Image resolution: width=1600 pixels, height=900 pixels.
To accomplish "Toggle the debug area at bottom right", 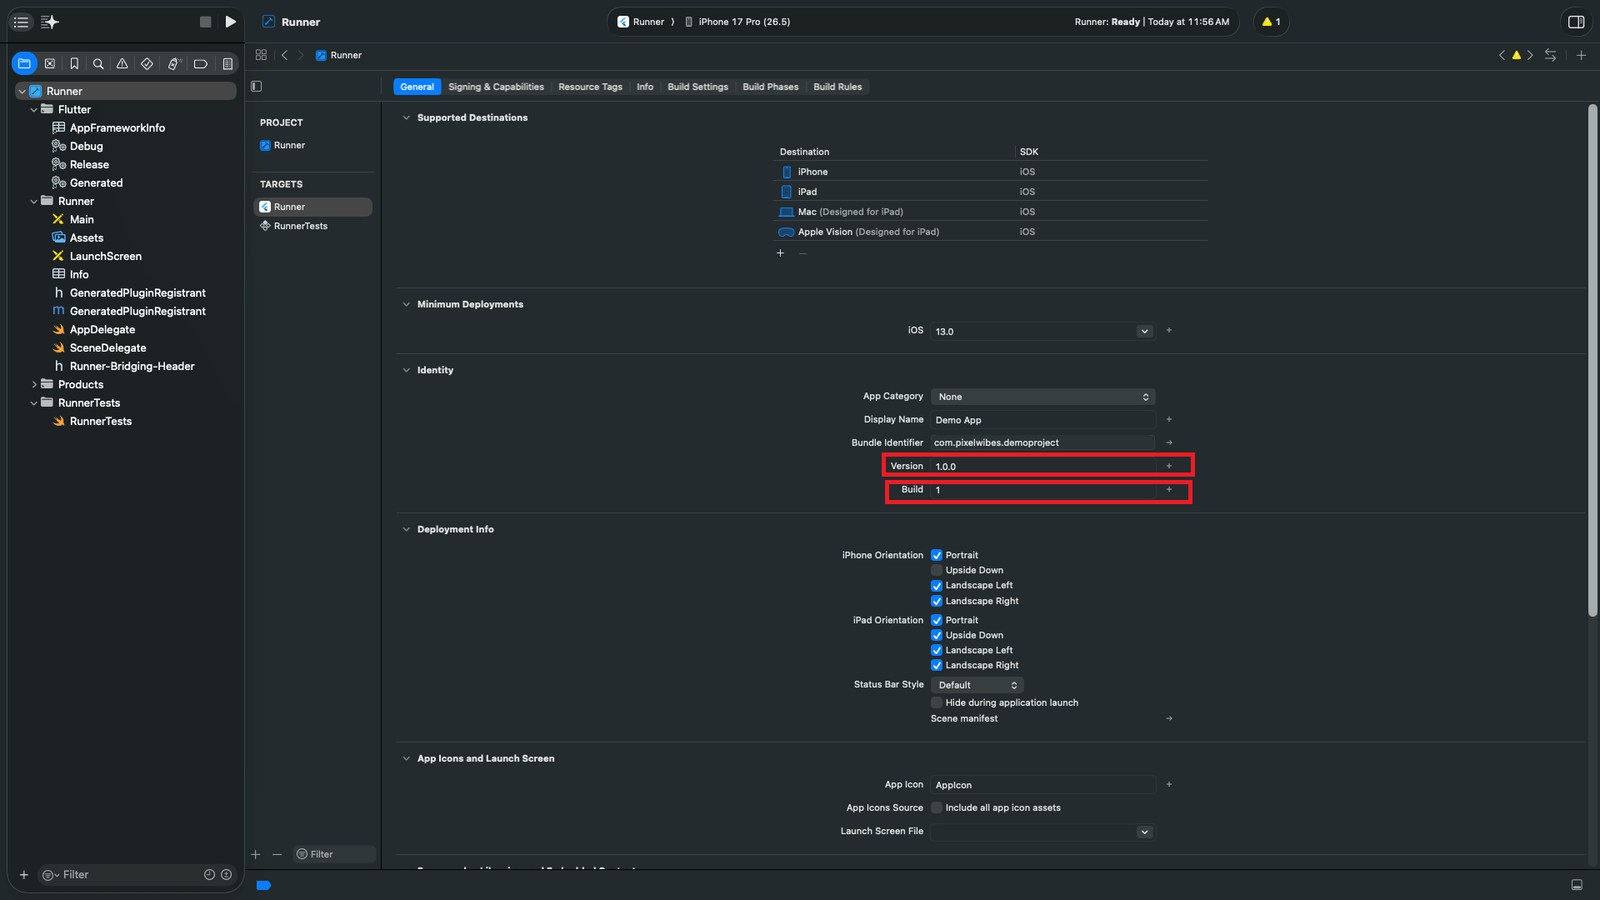I will 1577,885.
